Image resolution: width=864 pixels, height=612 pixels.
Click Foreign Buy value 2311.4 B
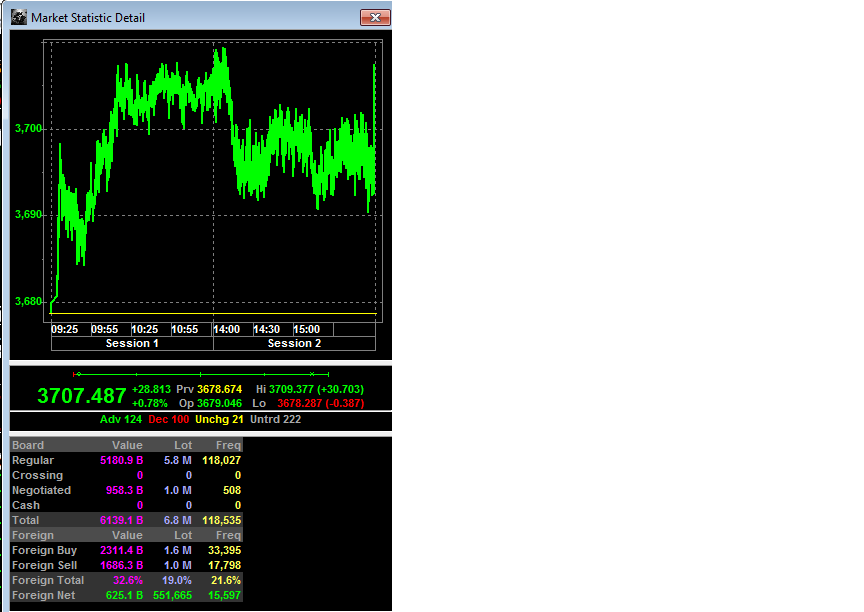[122, 550]
